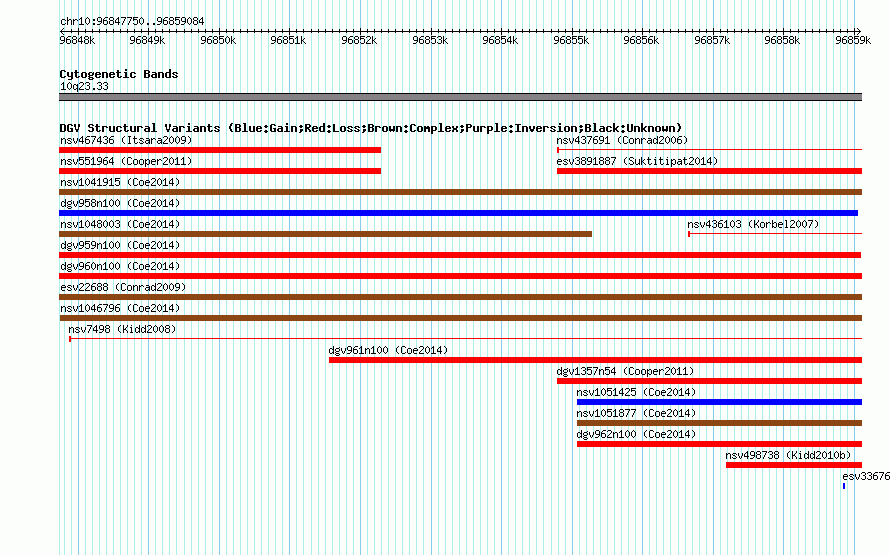The width and height of the screenshot is (890, 555).
Task: Click nsv1046796 (Coe2014) variant label
Action: coord(120,308)
